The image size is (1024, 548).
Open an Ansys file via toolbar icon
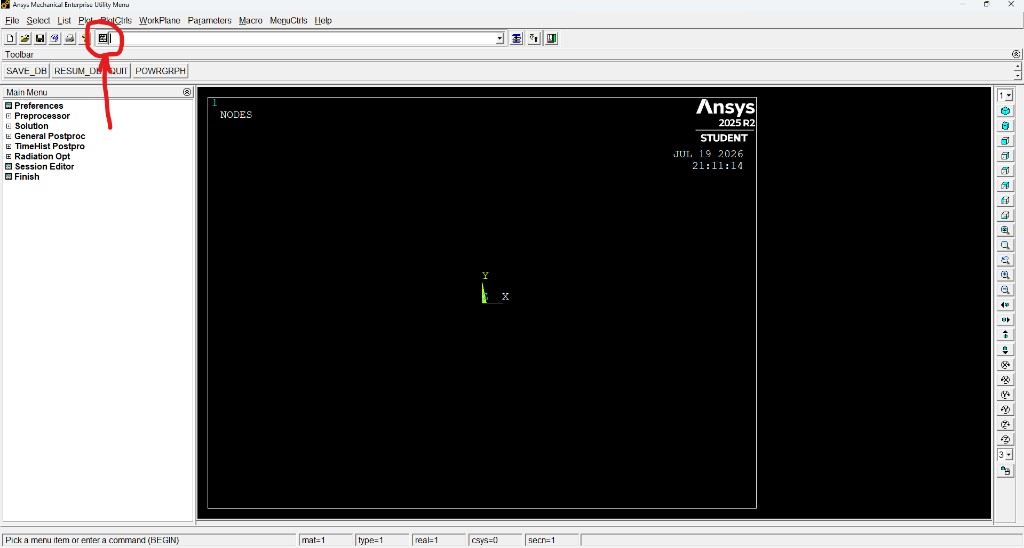(x=25, y=39)
